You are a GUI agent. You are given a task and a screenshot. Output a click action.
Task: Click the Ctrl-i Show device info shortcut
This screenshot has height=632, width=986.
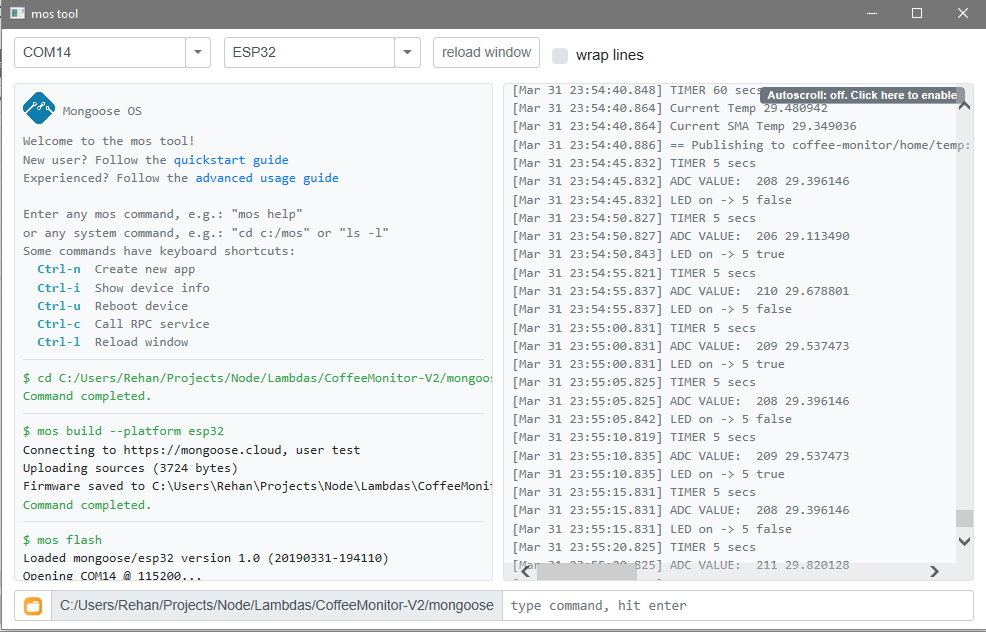123,288
